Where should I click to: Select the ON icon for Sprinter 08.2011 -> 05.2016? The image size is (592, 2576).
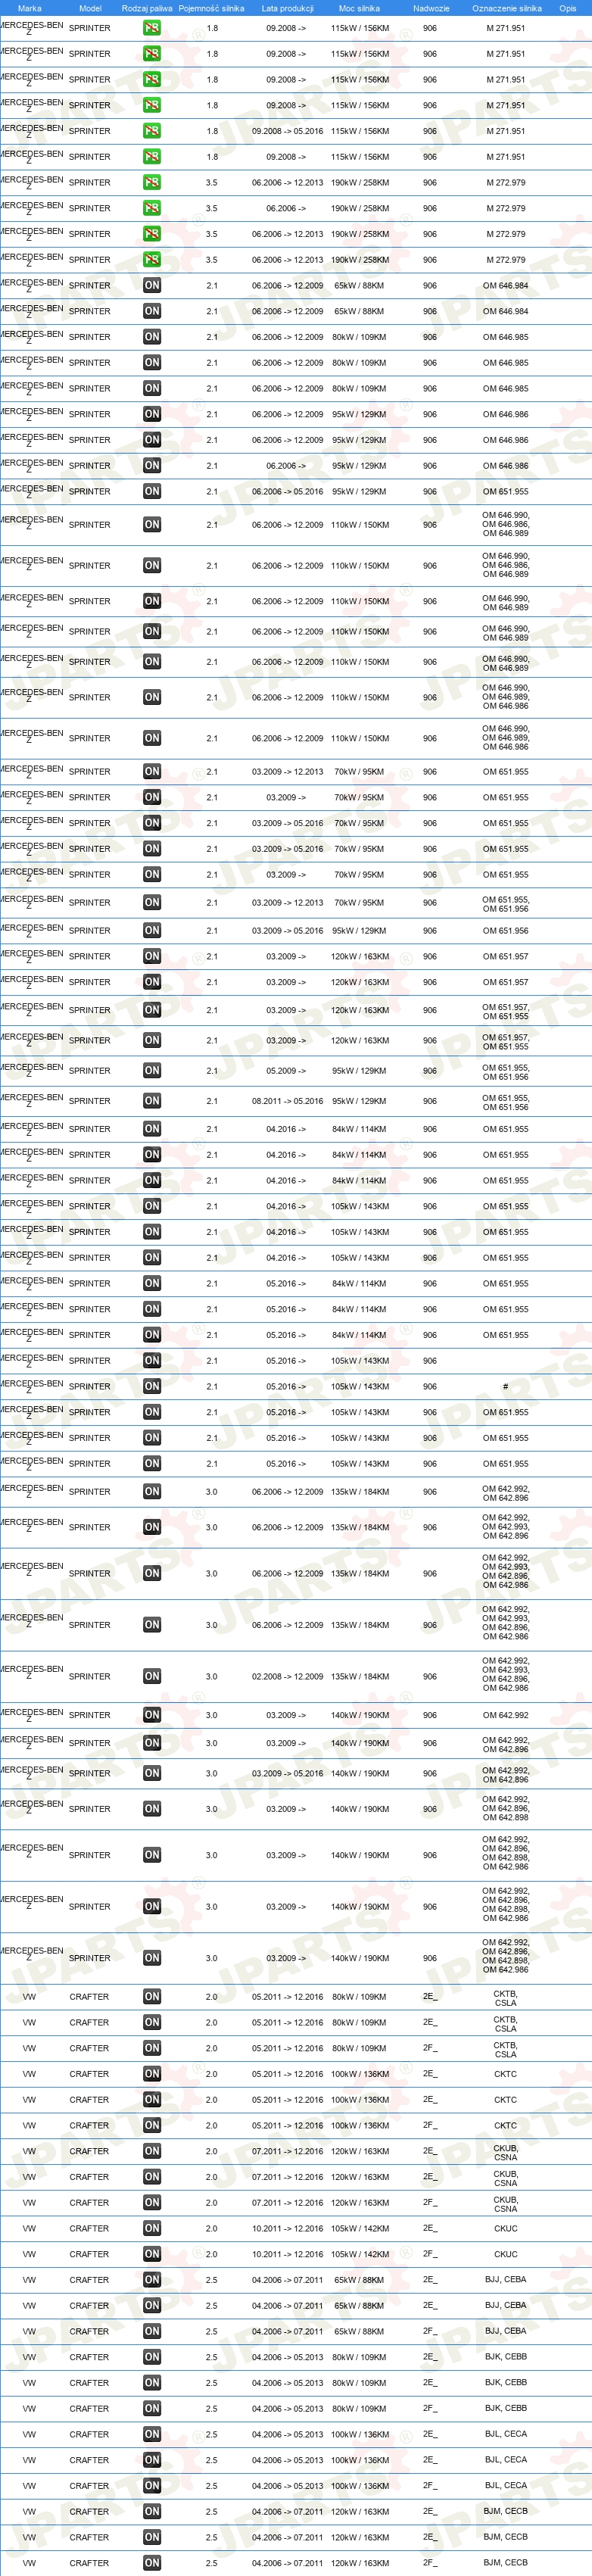tap(152, 1101)
